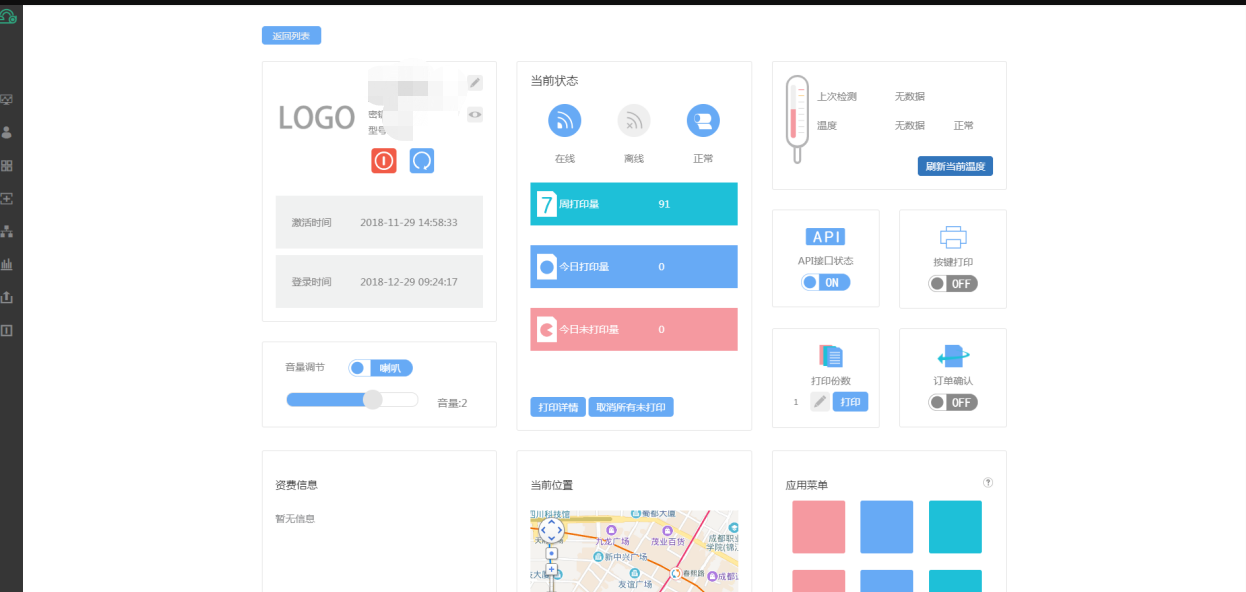Enable the 按键打印 switch
The height and width of the screenshot is (592, 1246).
click(953, 284)
